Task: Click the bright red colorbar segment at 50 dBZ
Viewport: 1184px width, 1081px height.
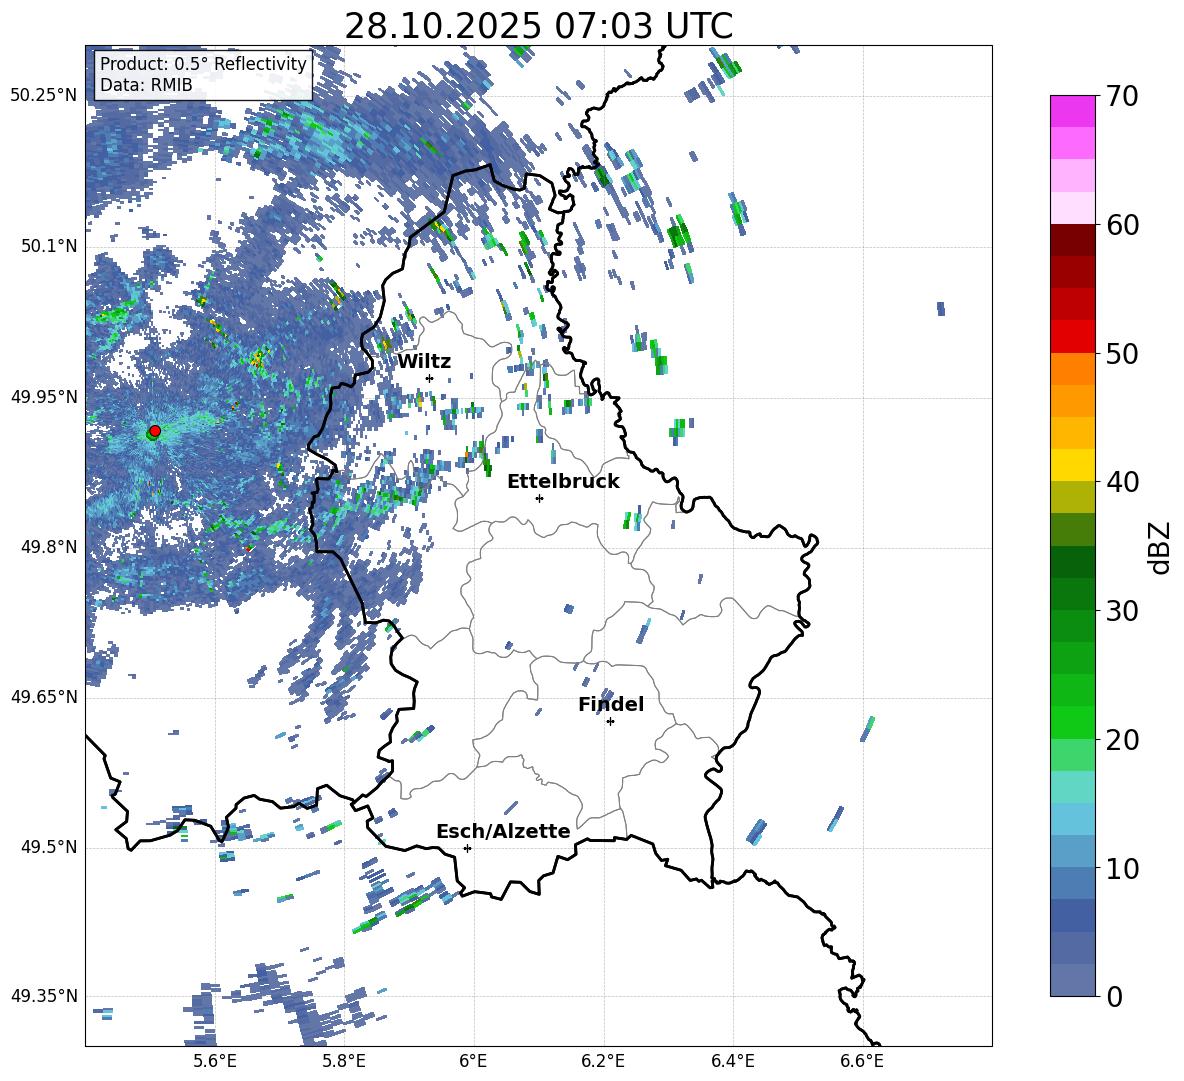Action: point(1072,337)
